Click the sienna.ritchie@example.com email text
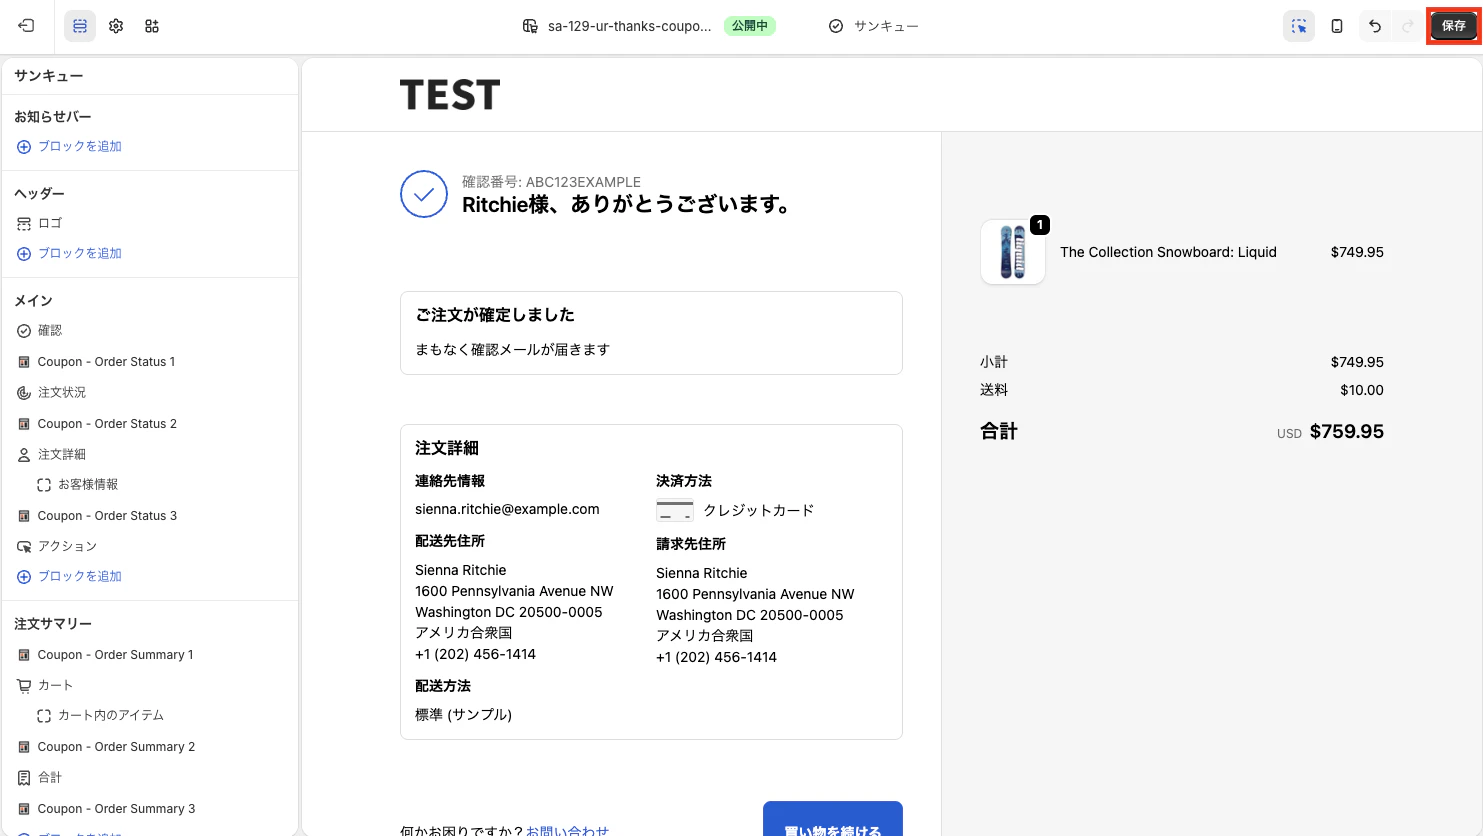The image size is (1483, 836). (507, 509)
